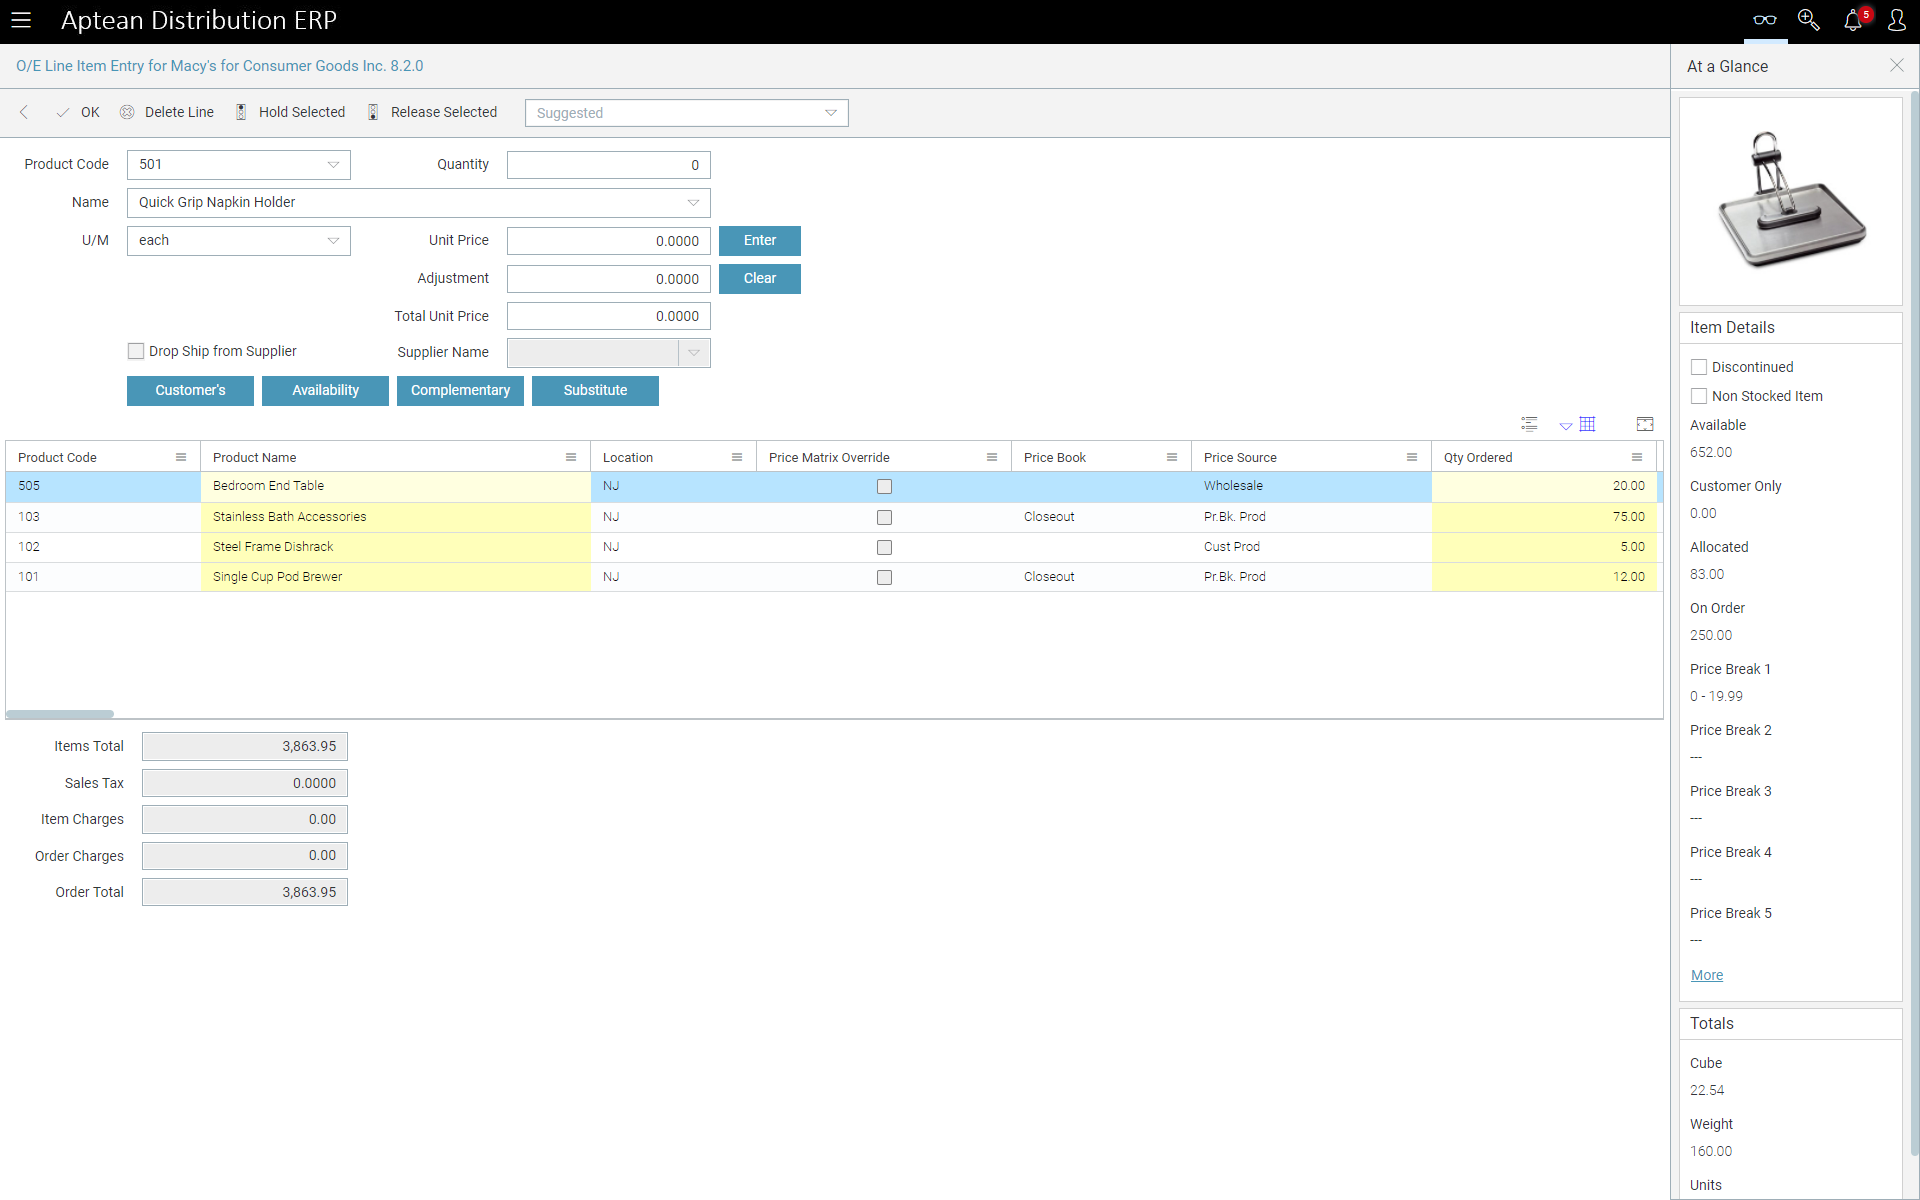Expand the U/M unit of measure dropdown

pyautogui.click(x=335, y=241)
